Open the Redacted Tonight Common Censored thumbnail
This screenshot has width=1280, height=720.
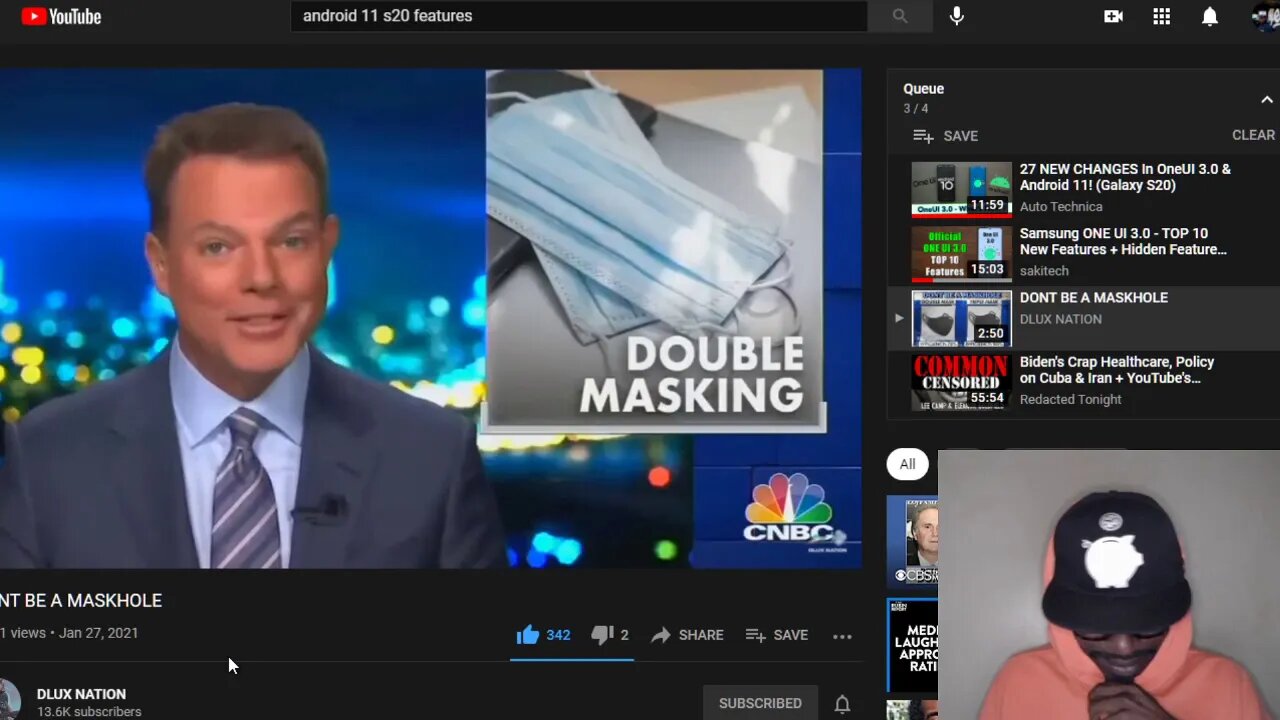pyautogui.click(x=961, y=382)
